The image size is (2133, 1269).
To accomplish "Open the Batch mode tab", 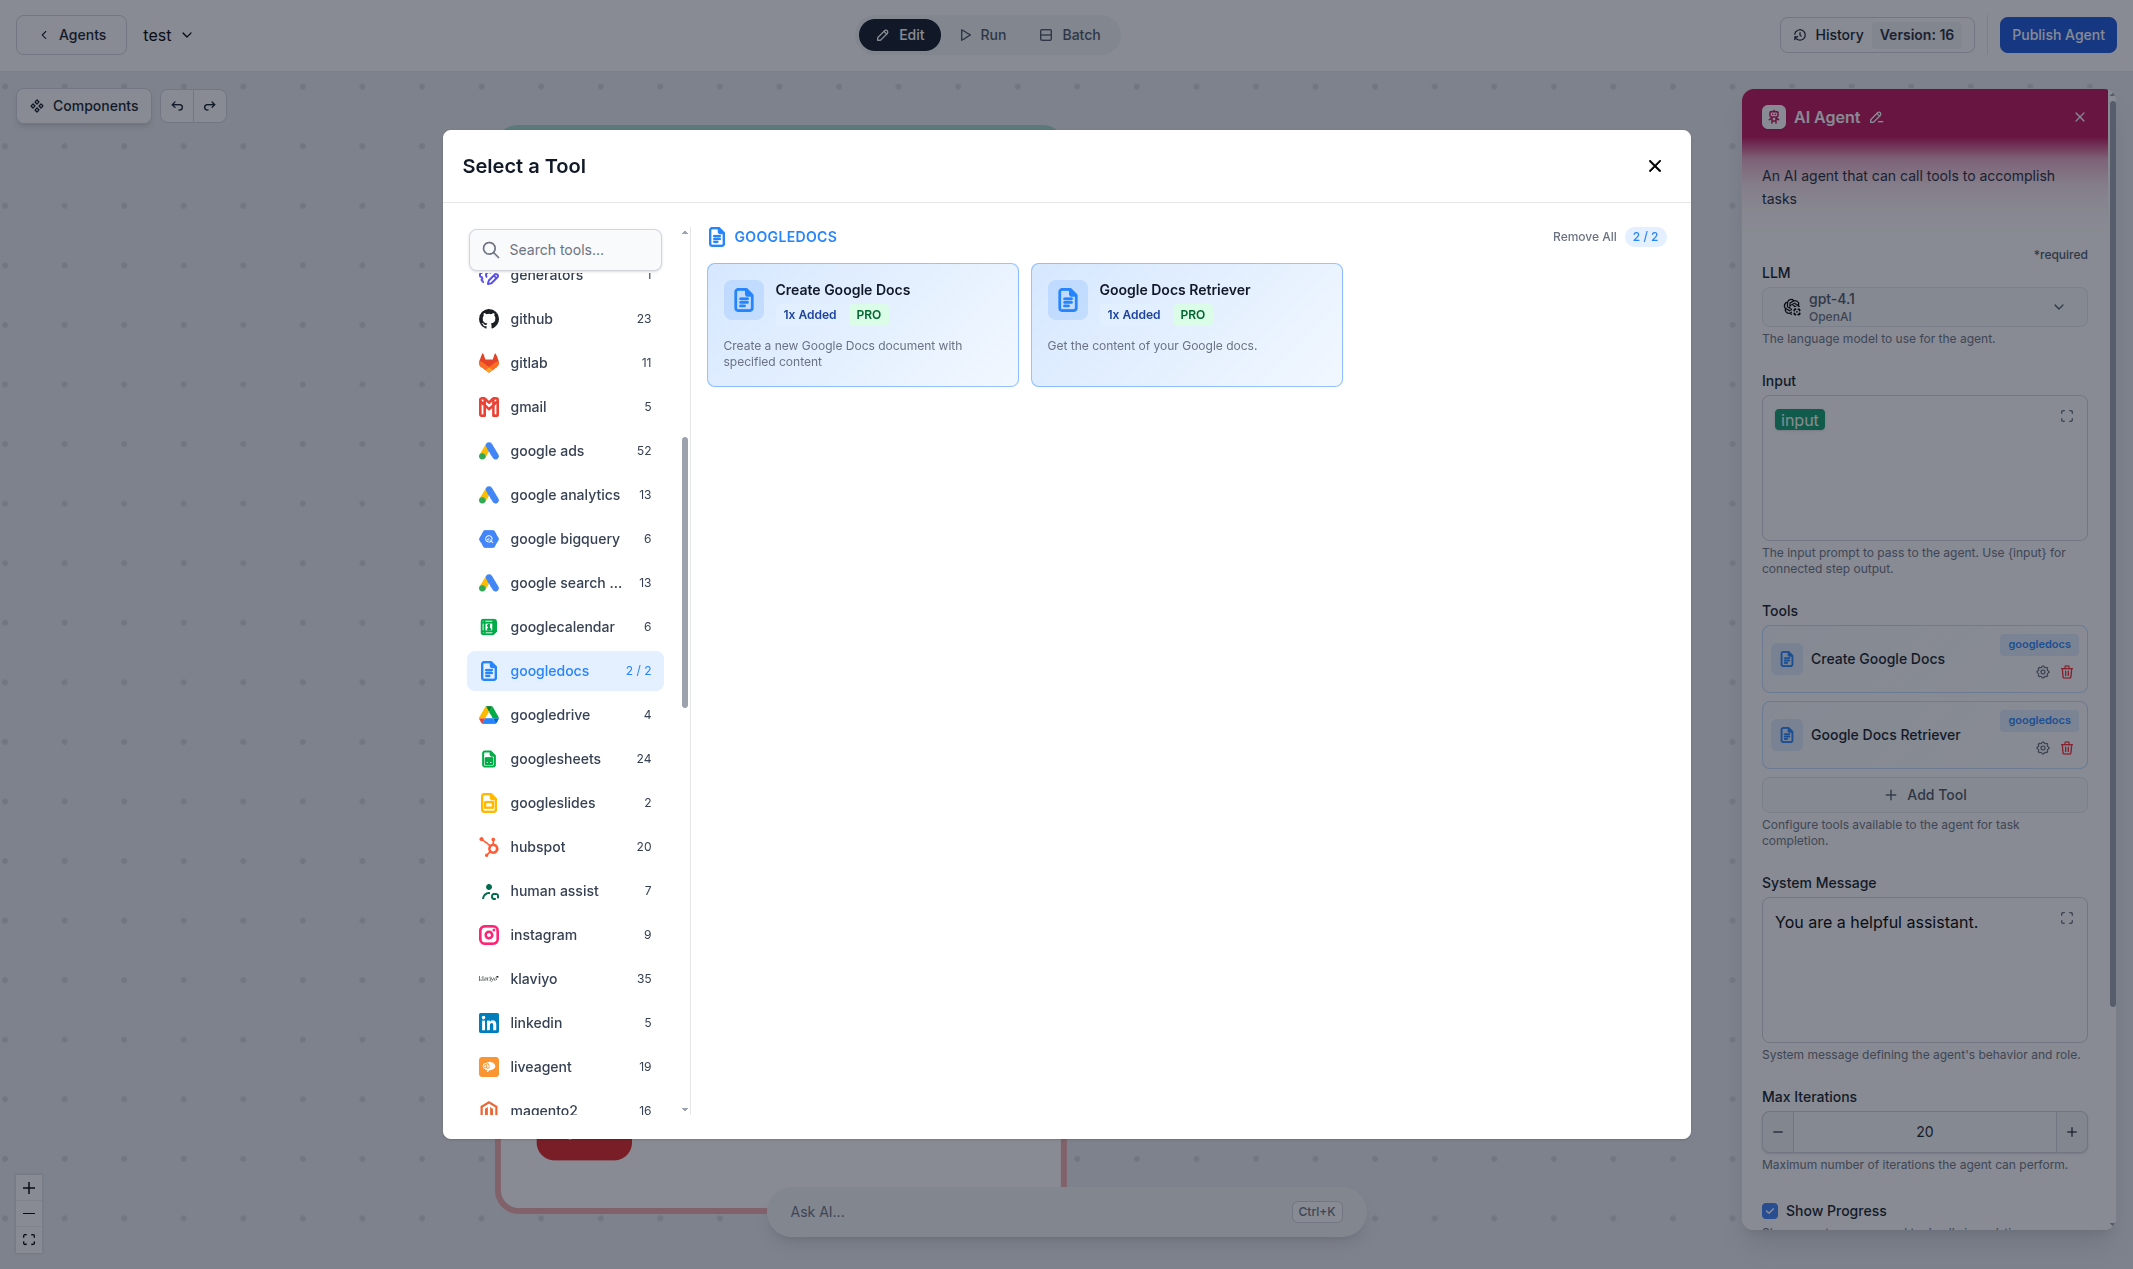I will 1069,34.
